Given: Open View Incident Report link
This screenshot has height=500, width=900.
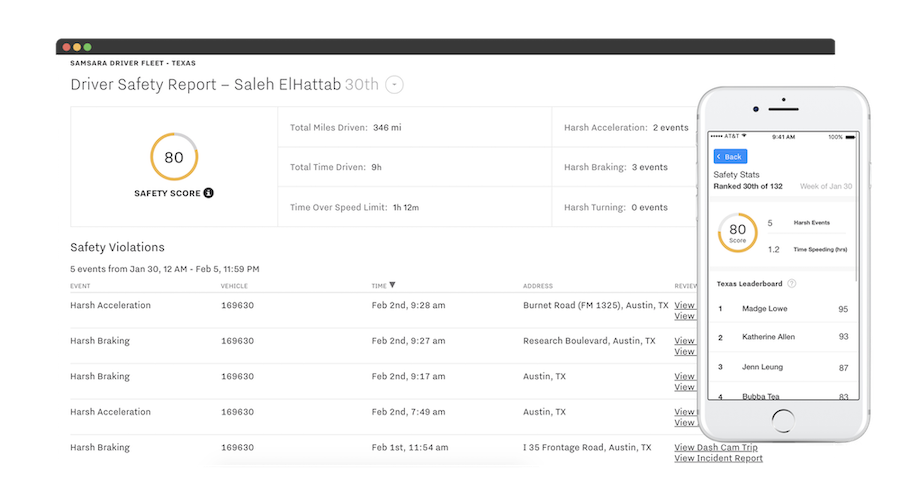Looking at the screenshot, I should (x=719, y=458).
